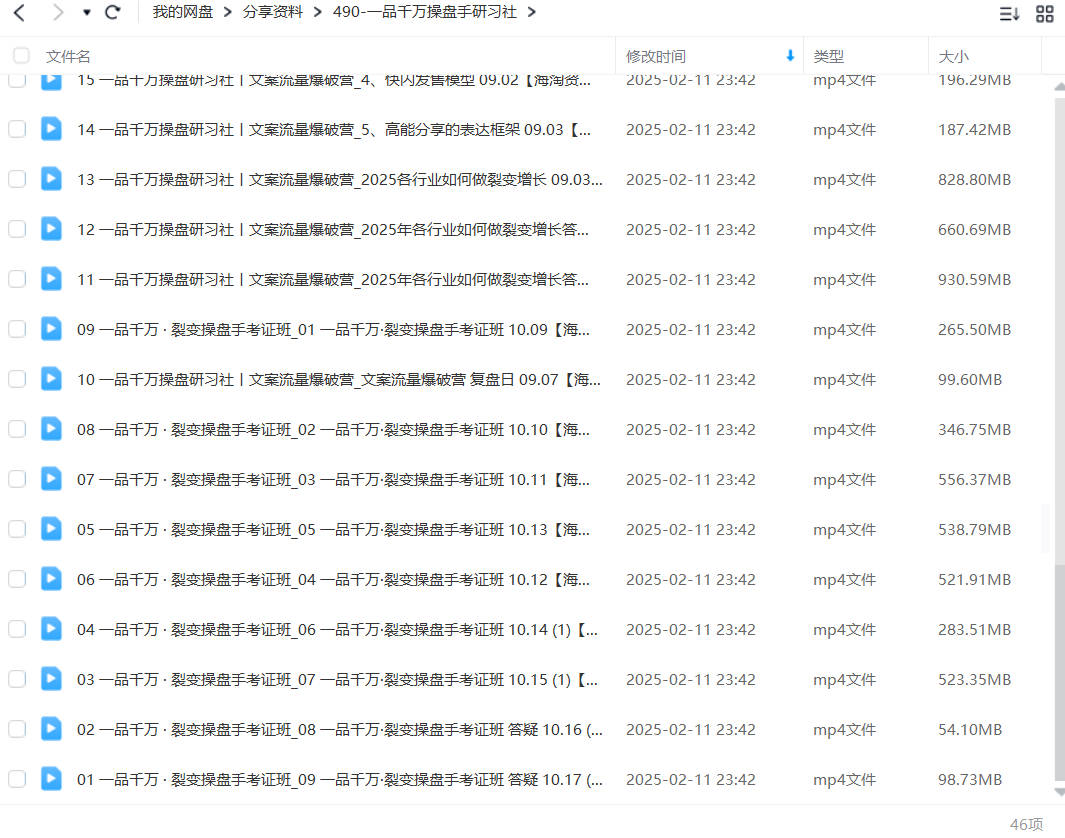This screenshot has height=838, width=1065.
Task: Open the 490-一品千万操盘手研习社 breadcrumb
Action: pyautogui.click(x=425, y=12)
